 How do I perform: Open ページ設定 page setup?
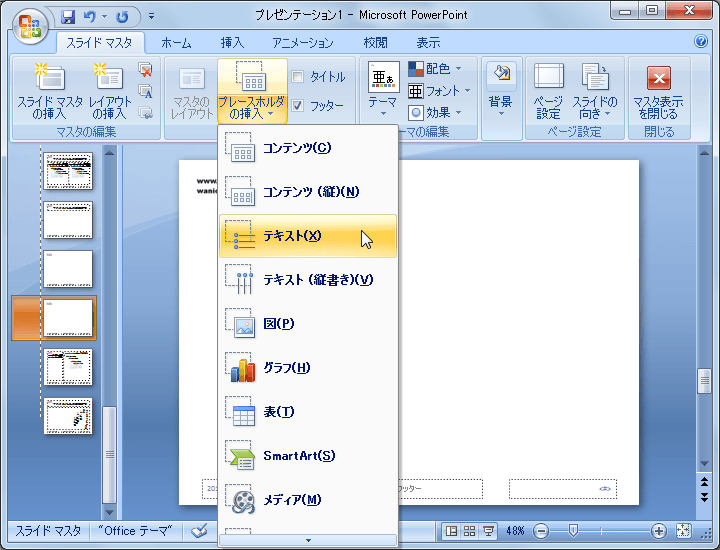point(549,91)
